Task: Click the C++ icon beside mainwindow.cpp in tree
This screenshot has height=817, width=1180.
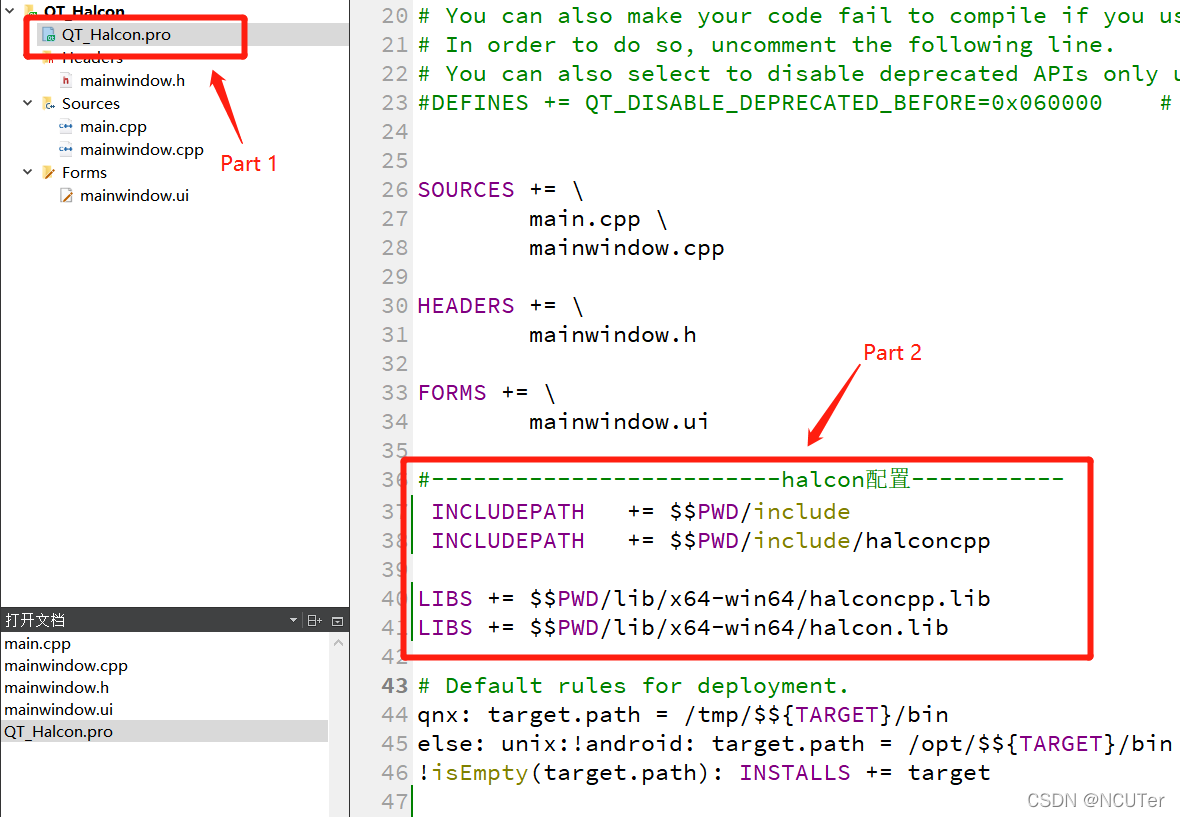Action: [66, 150]
